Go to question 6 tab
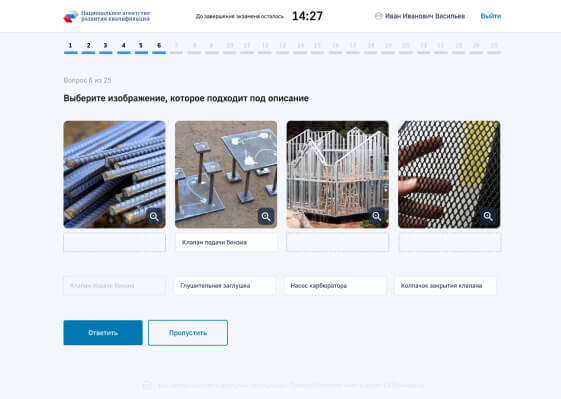The image size is (561, 399). coord(159,47)
